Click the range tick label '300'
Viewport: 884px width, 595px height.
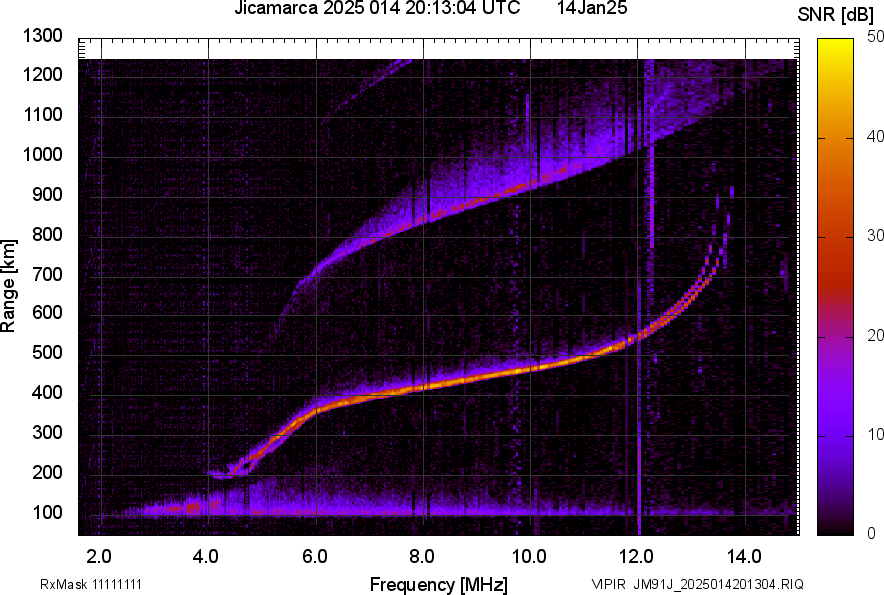click(47, 433)
